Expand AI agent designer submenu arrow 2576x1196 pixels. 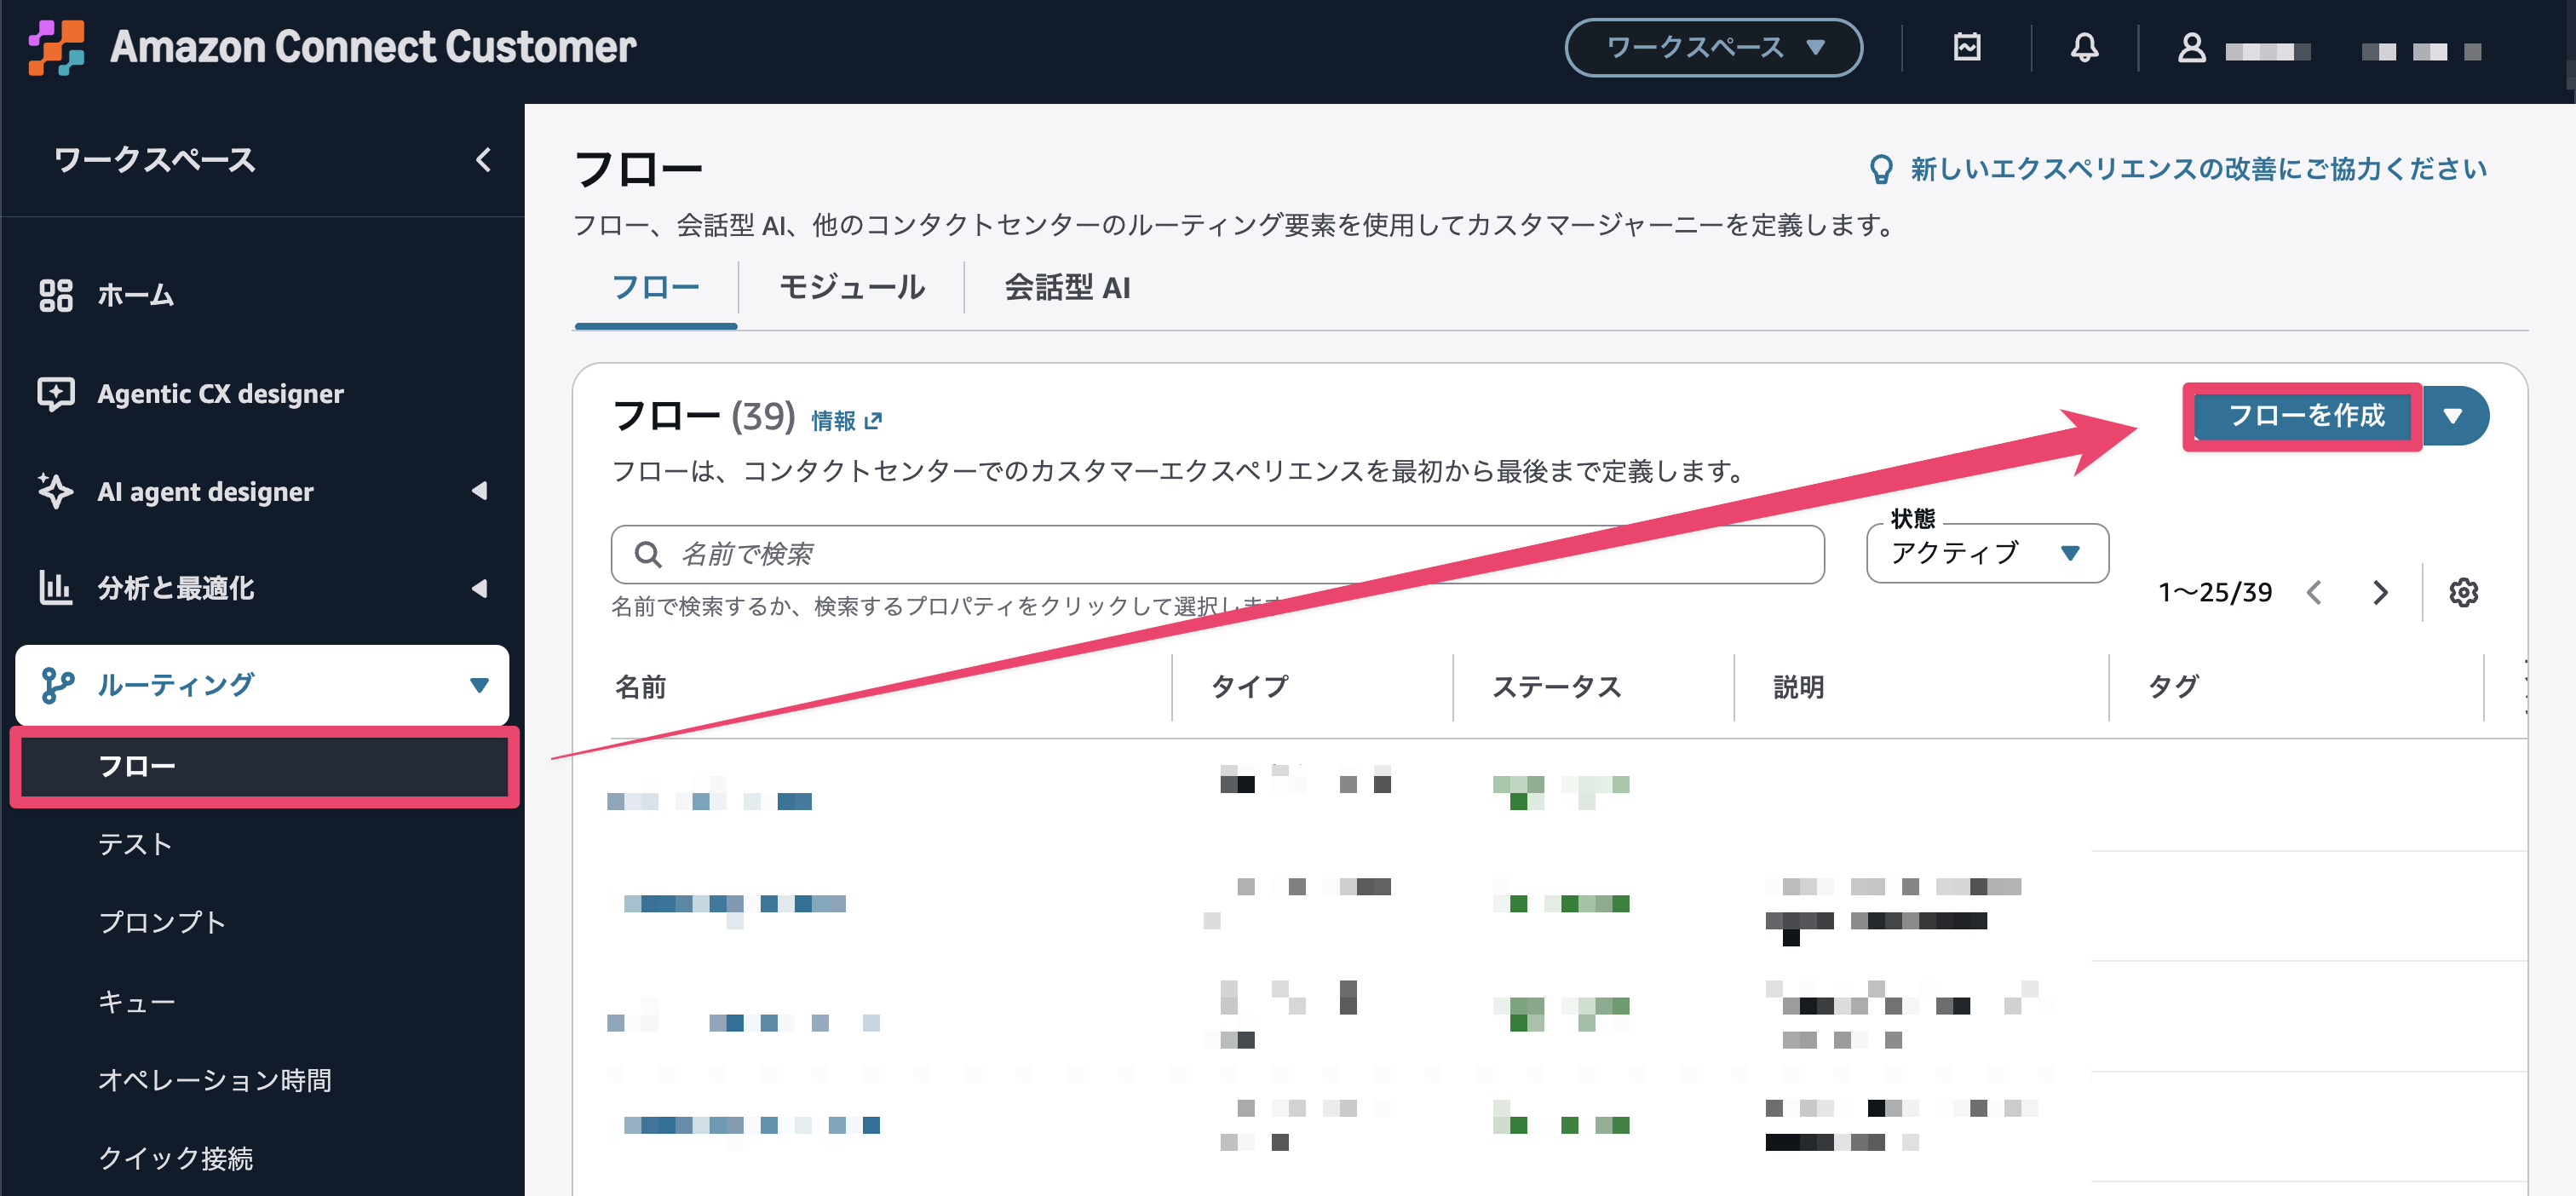point(480,491)
